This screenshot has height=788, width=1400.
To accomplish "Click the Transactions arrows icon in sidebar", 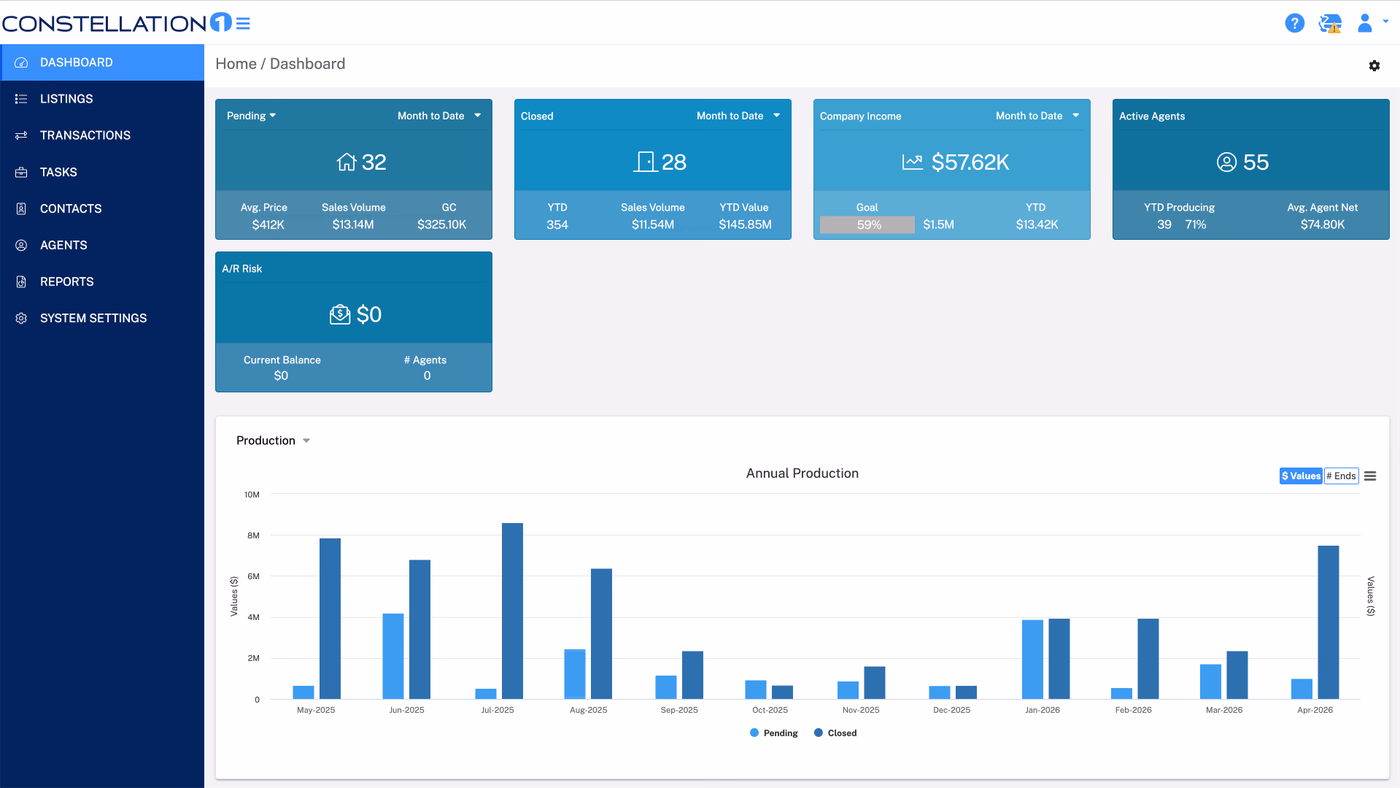I will tap(21, 136).
